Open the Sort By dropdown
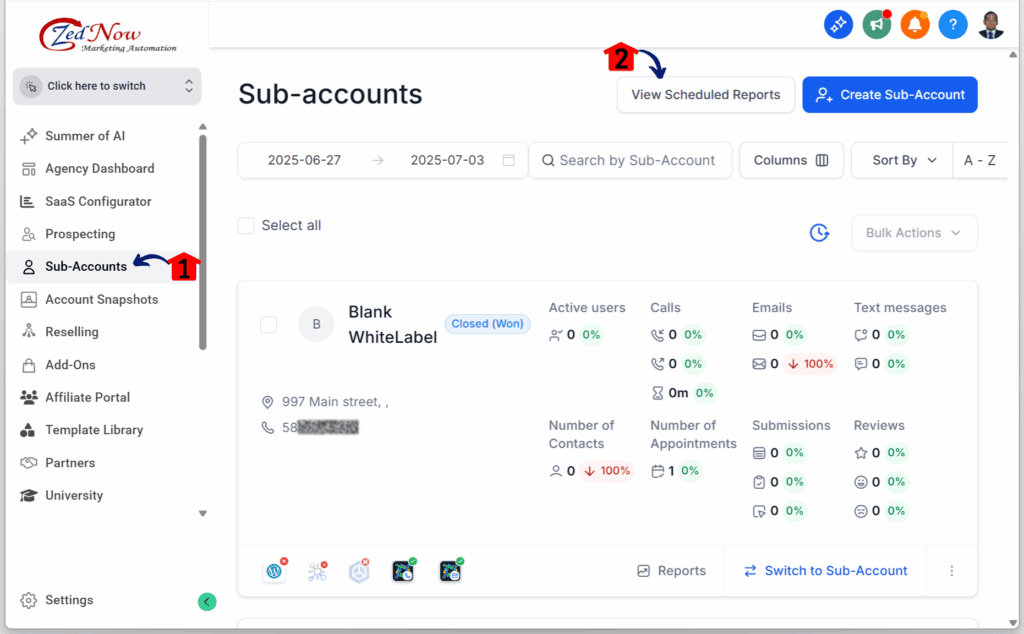 pyautogui.click(x=903, y=160)
